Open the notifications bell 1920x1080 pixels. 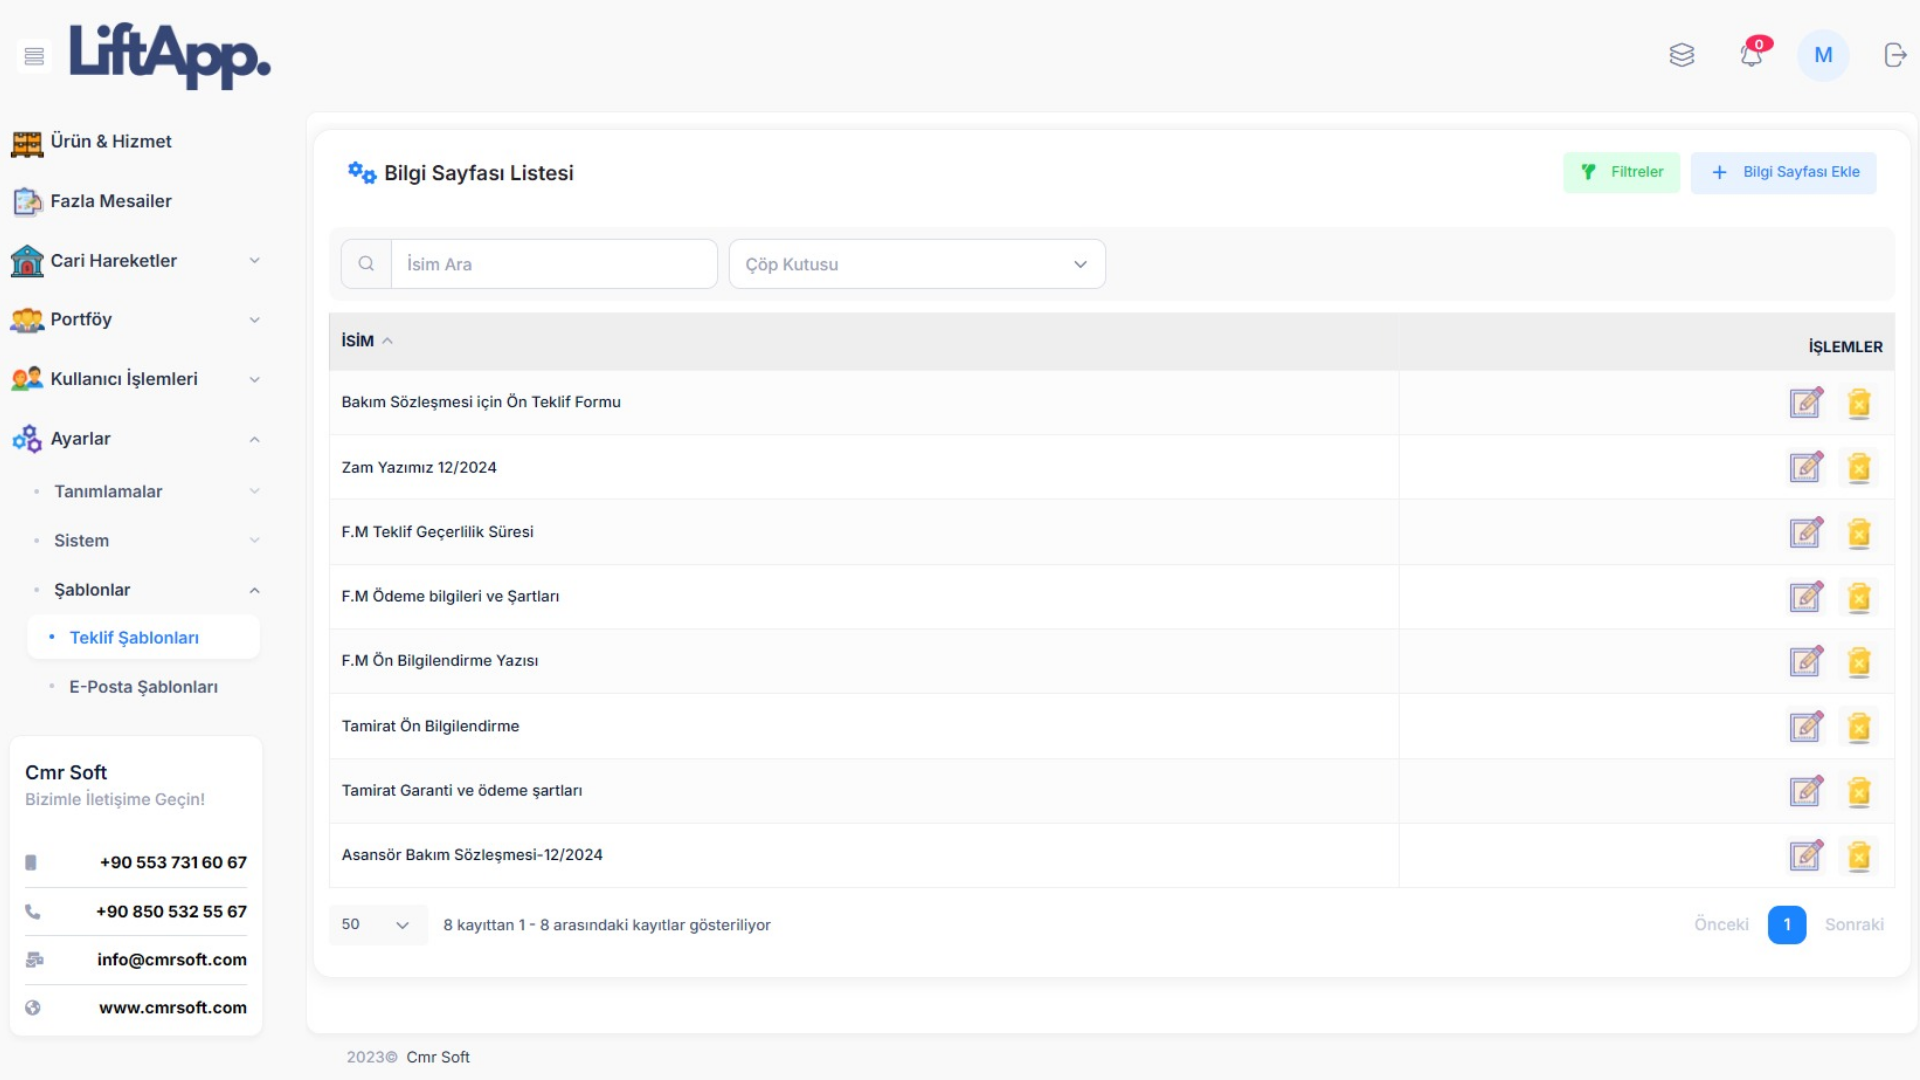(1751, 55)
